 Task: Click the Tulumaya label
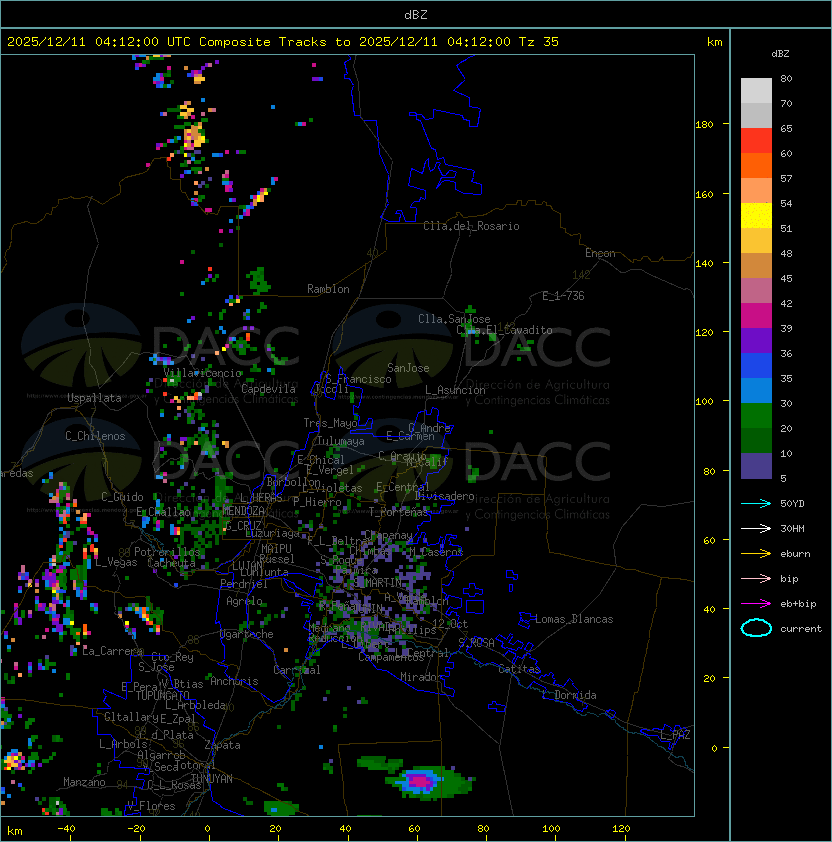341,441
